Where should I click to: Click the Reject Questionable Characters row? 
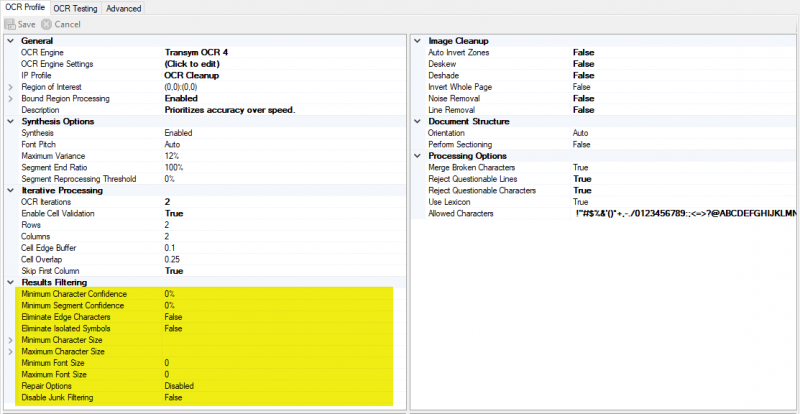click(611, 190)
